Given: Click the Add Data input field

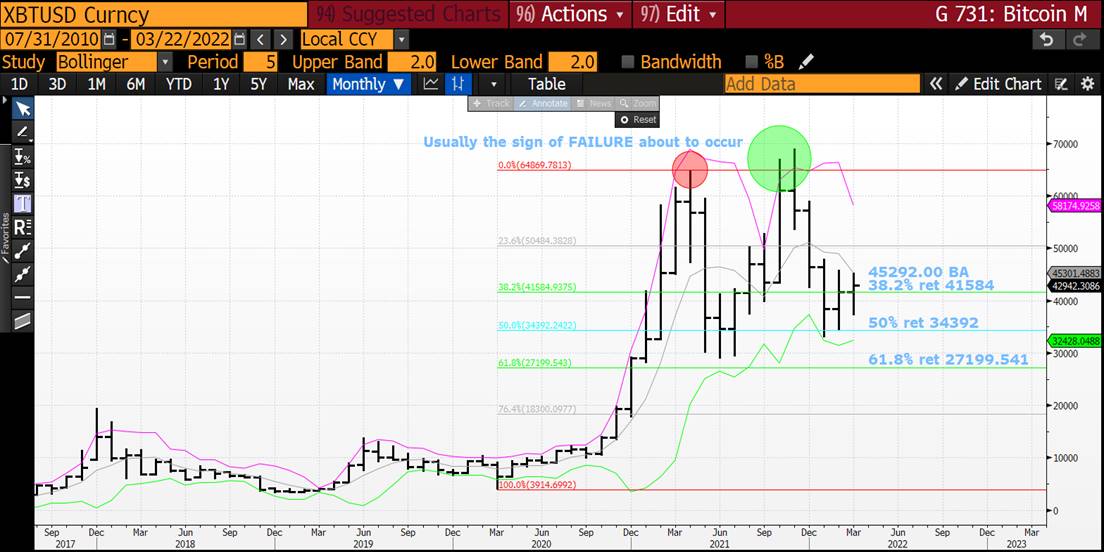Looking at the screenshot, I should 822,84.
